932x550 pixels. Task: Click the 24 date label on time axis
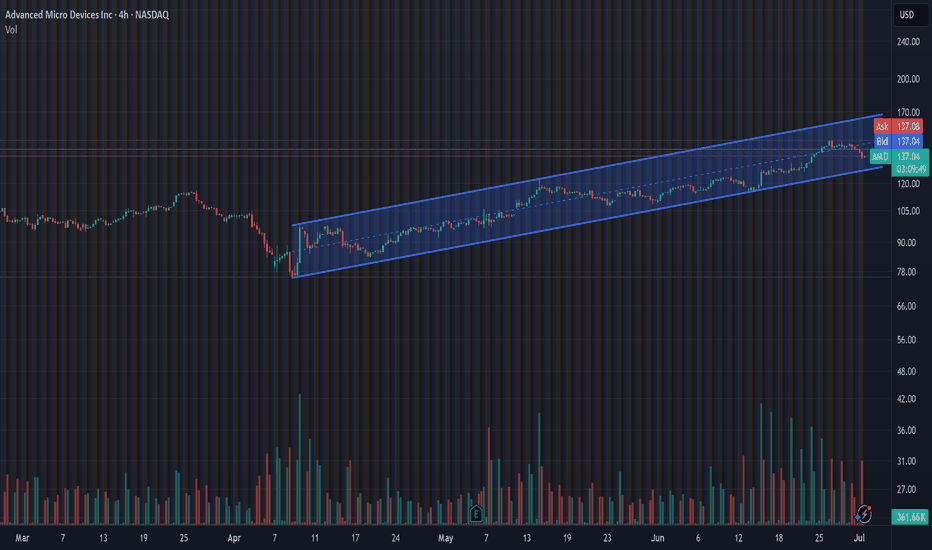(395, 538)
